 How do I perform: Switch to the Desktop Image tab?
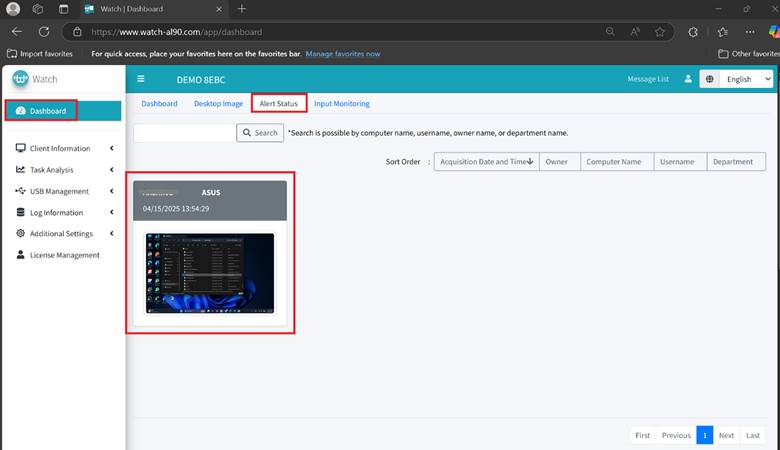coord(218,103)
